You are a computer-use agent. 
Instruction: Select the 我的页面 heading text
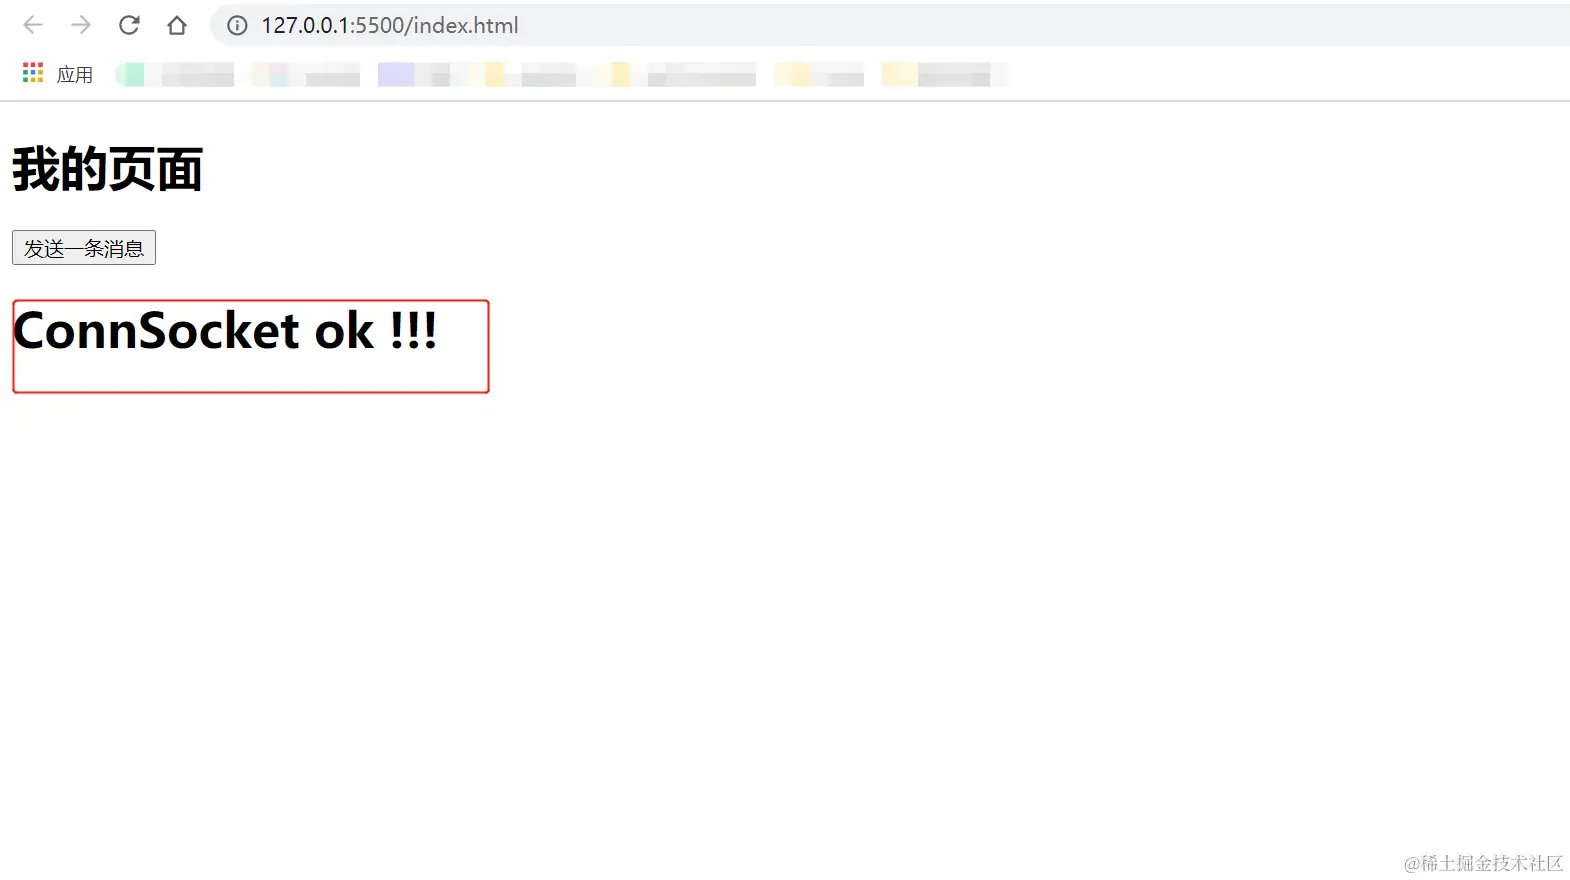click(108, 168)
